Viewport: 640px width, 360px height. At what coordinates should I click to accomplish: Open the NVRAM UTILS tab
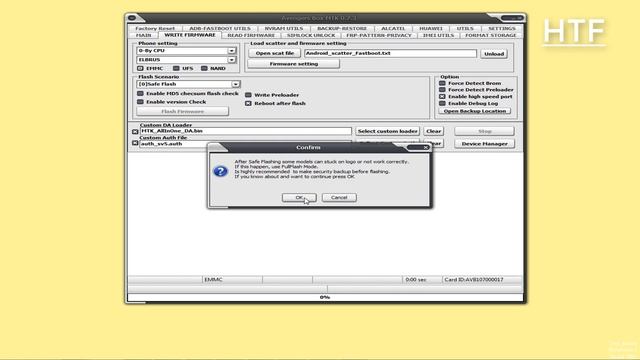click(284, 29)
